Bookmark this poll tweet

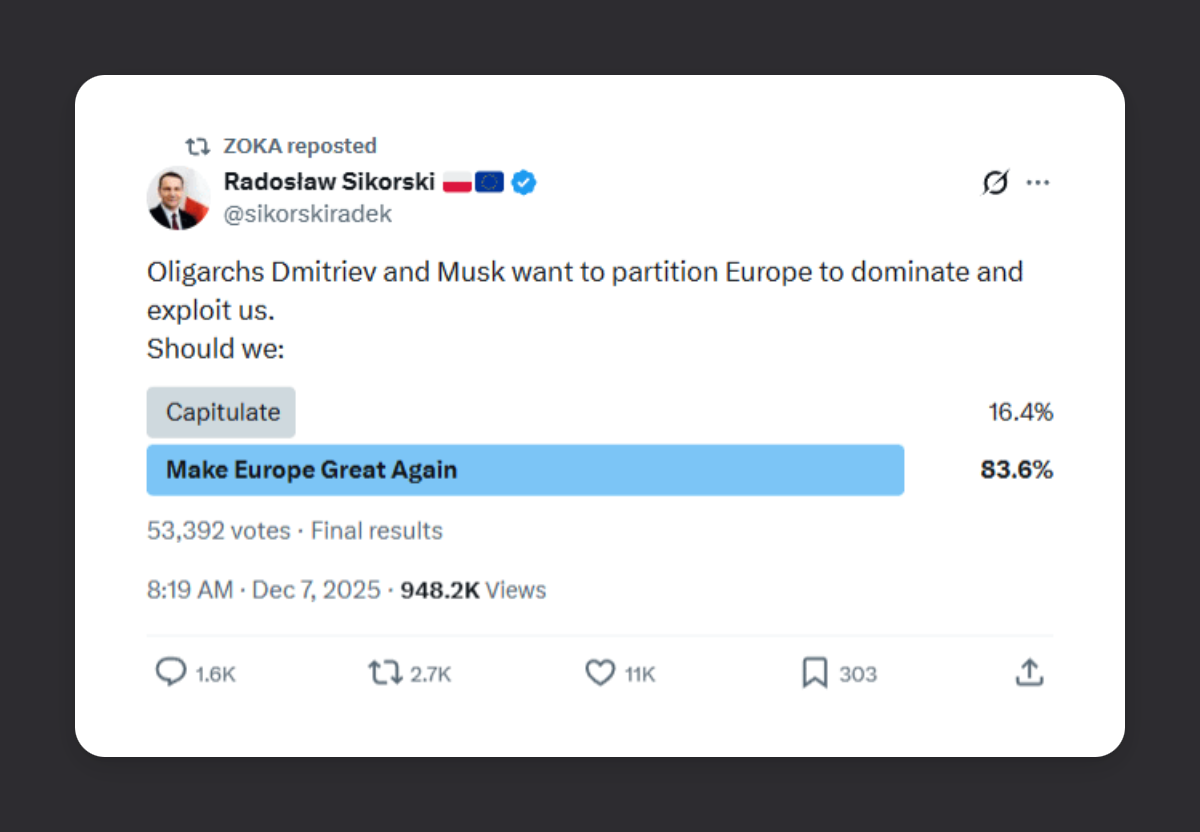(815, 673)
